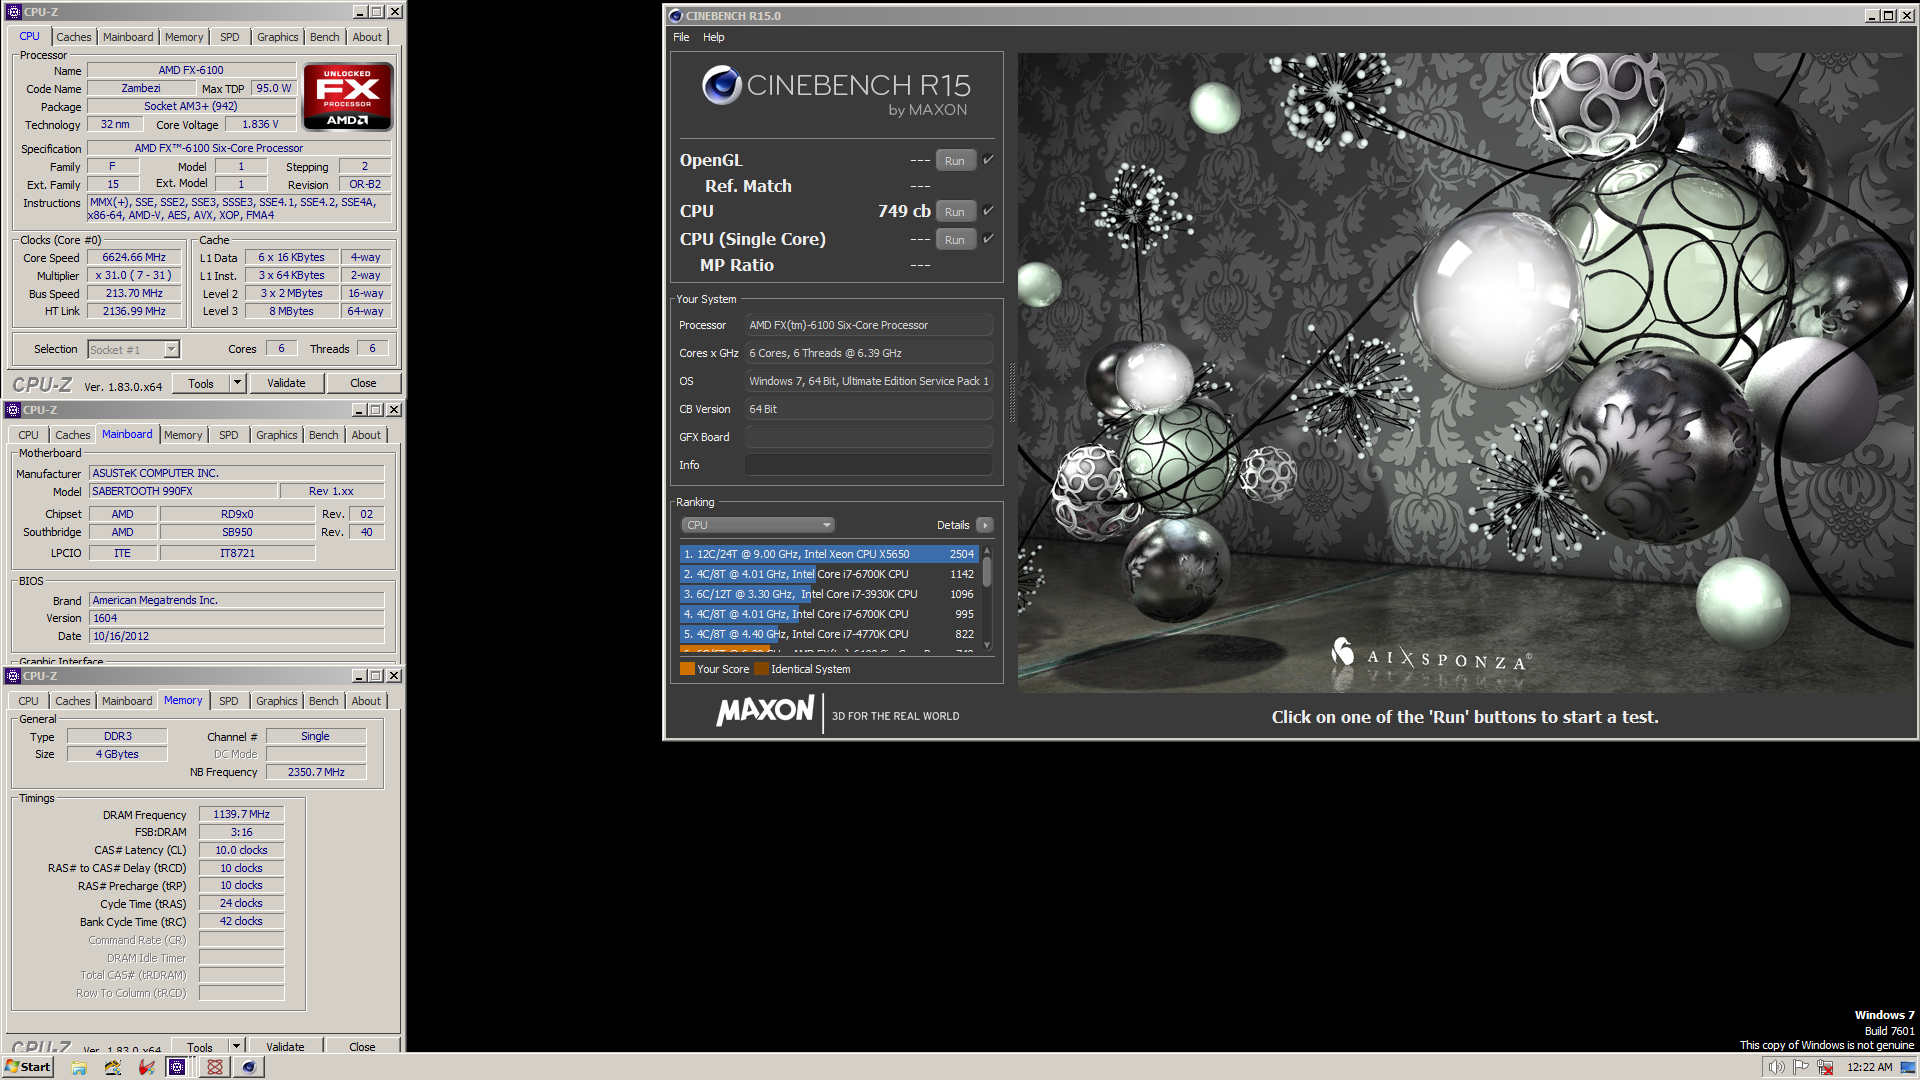
Task: Open Memory tab in the Mainboard CPU-Z window
Action: coord(183,435)
